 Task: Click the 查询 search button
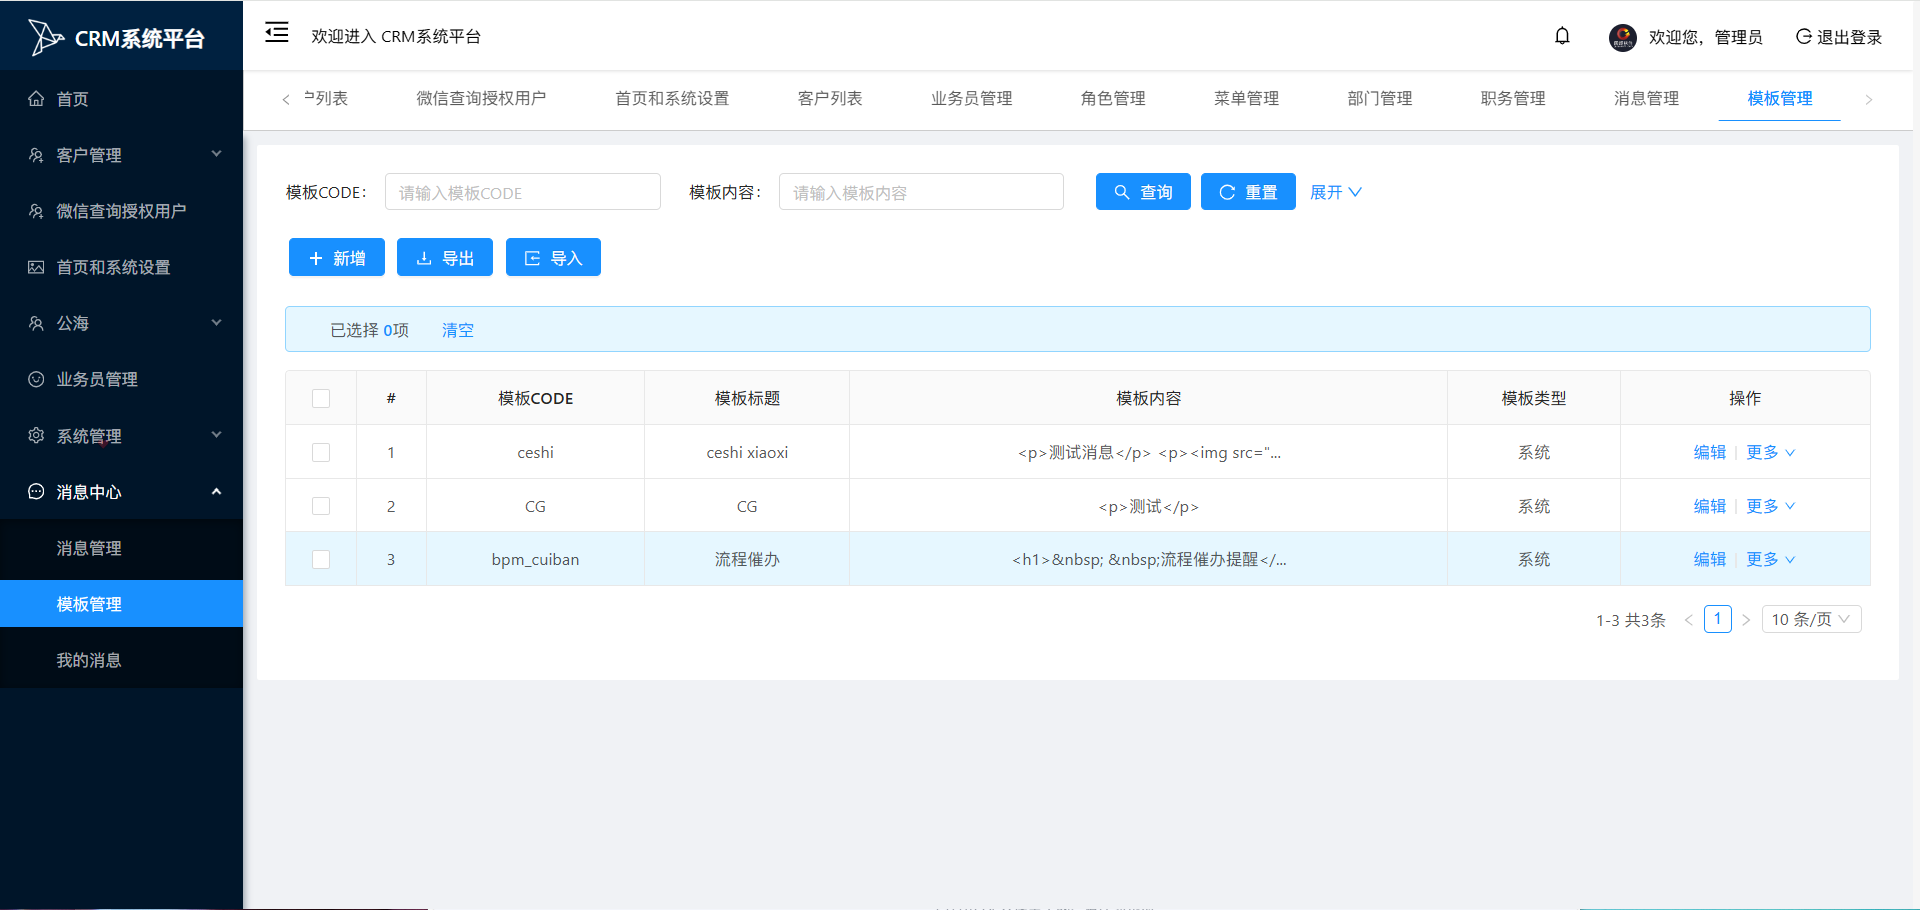1143,192
